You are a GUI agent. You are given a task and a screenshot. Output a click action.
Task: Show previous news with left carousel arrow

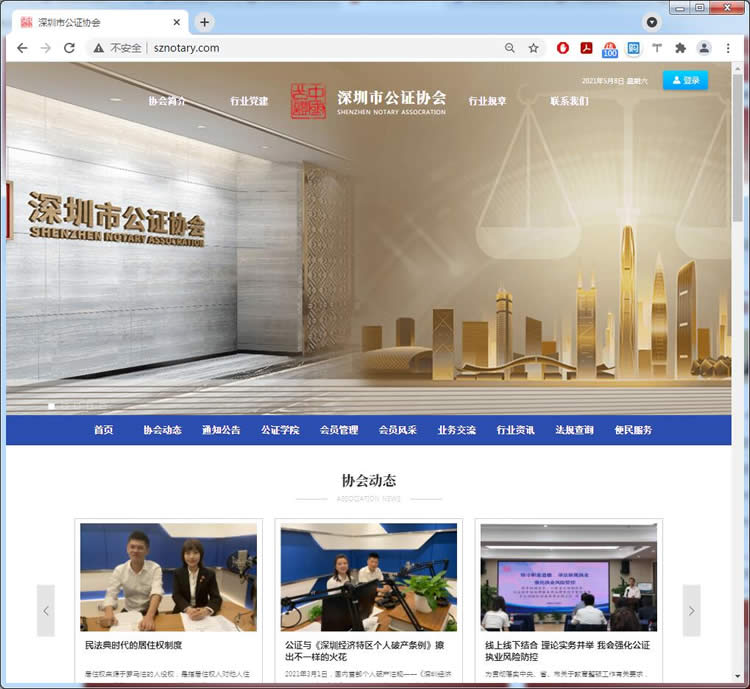click(46, 611)
